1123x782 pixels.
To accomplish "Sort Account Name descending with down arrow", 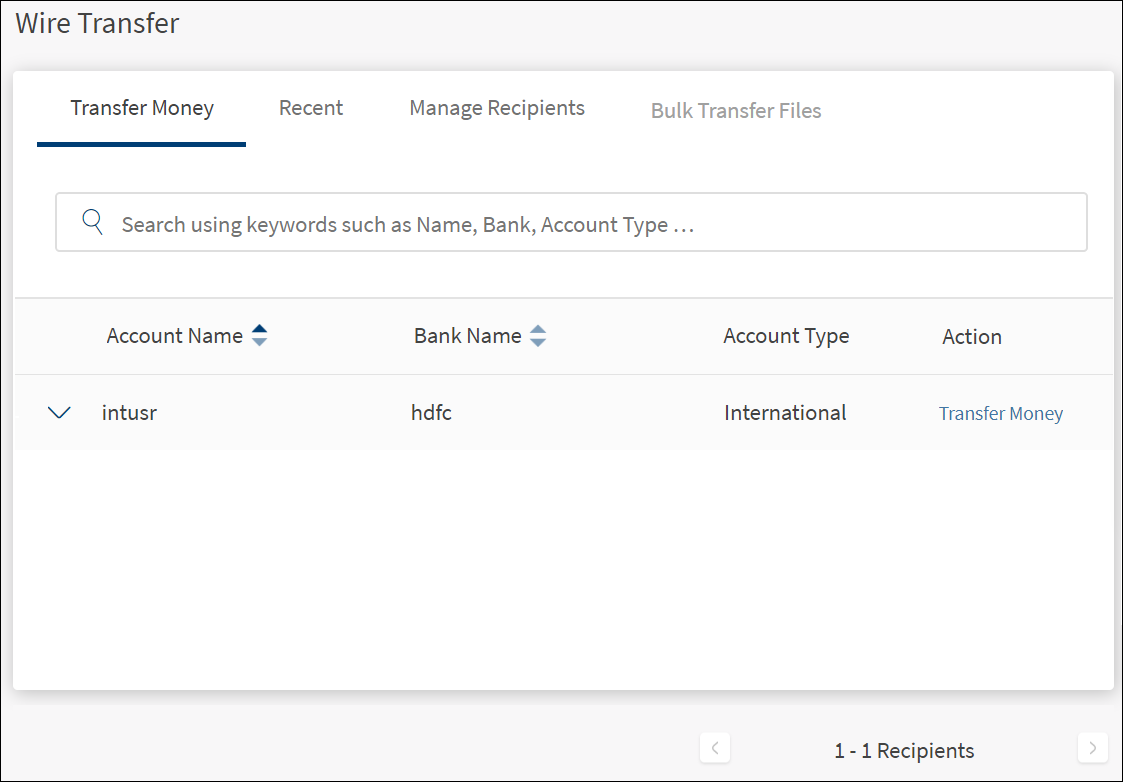I will (259, 342).
